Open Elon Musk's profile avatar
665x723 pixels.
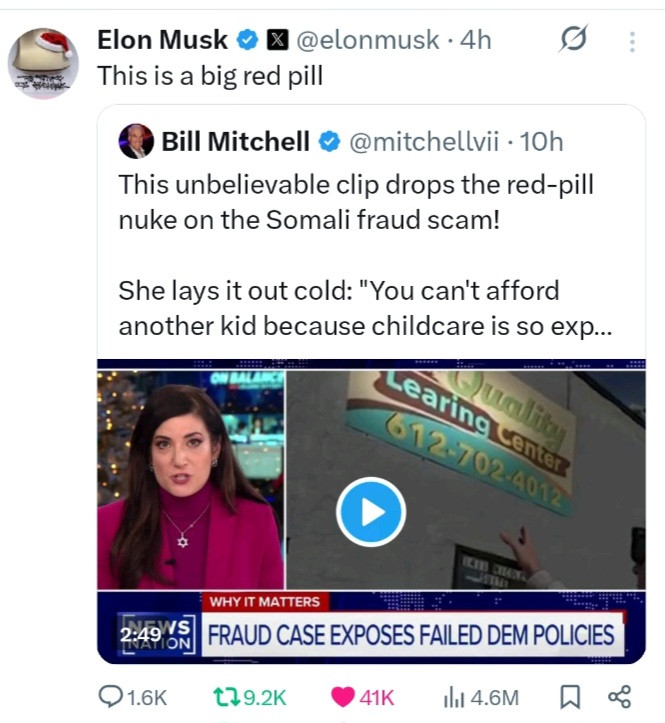coord(43,62)
